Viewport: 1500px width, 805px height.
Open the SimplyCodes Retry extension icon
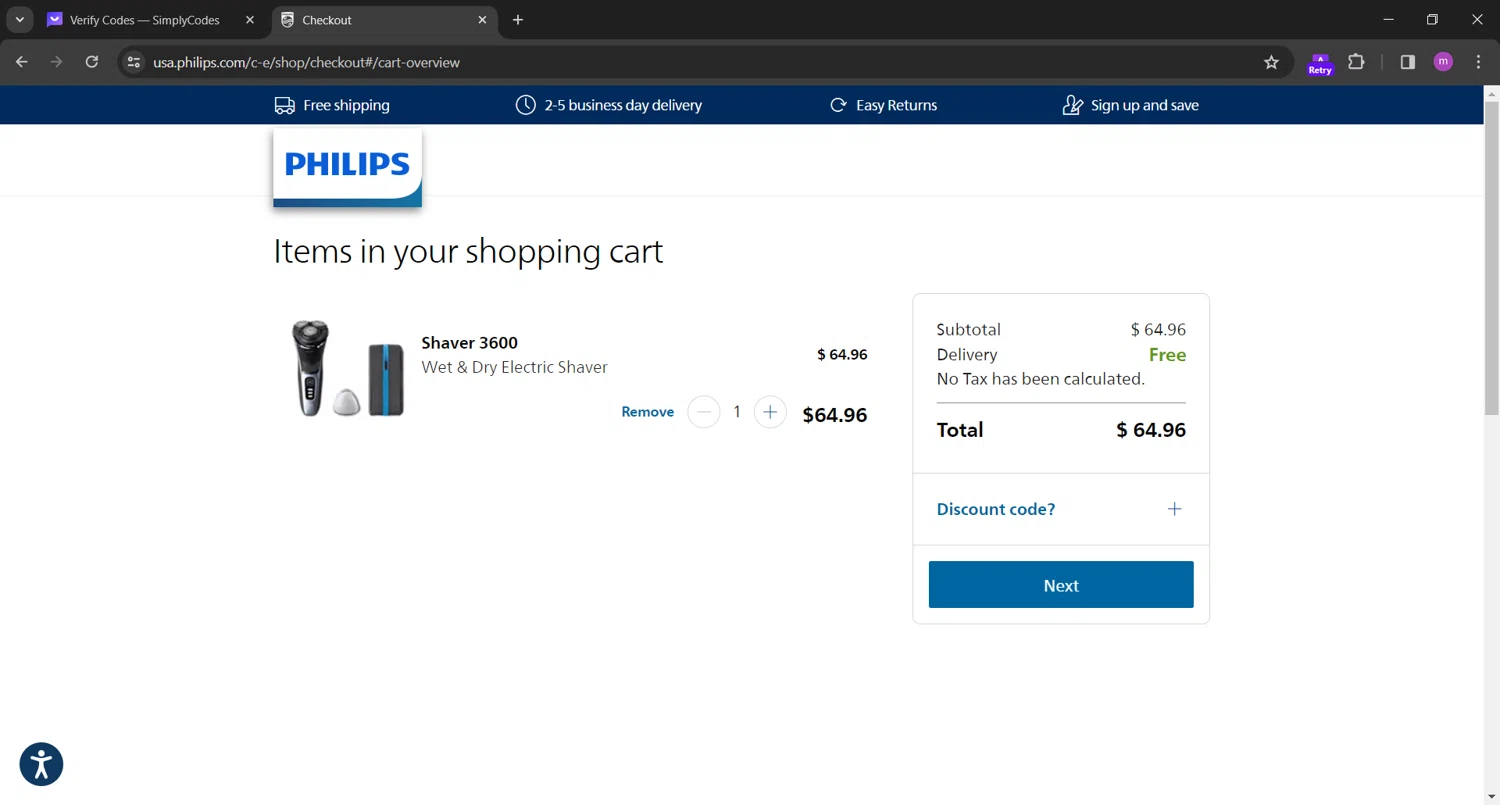coord(1320,63)
